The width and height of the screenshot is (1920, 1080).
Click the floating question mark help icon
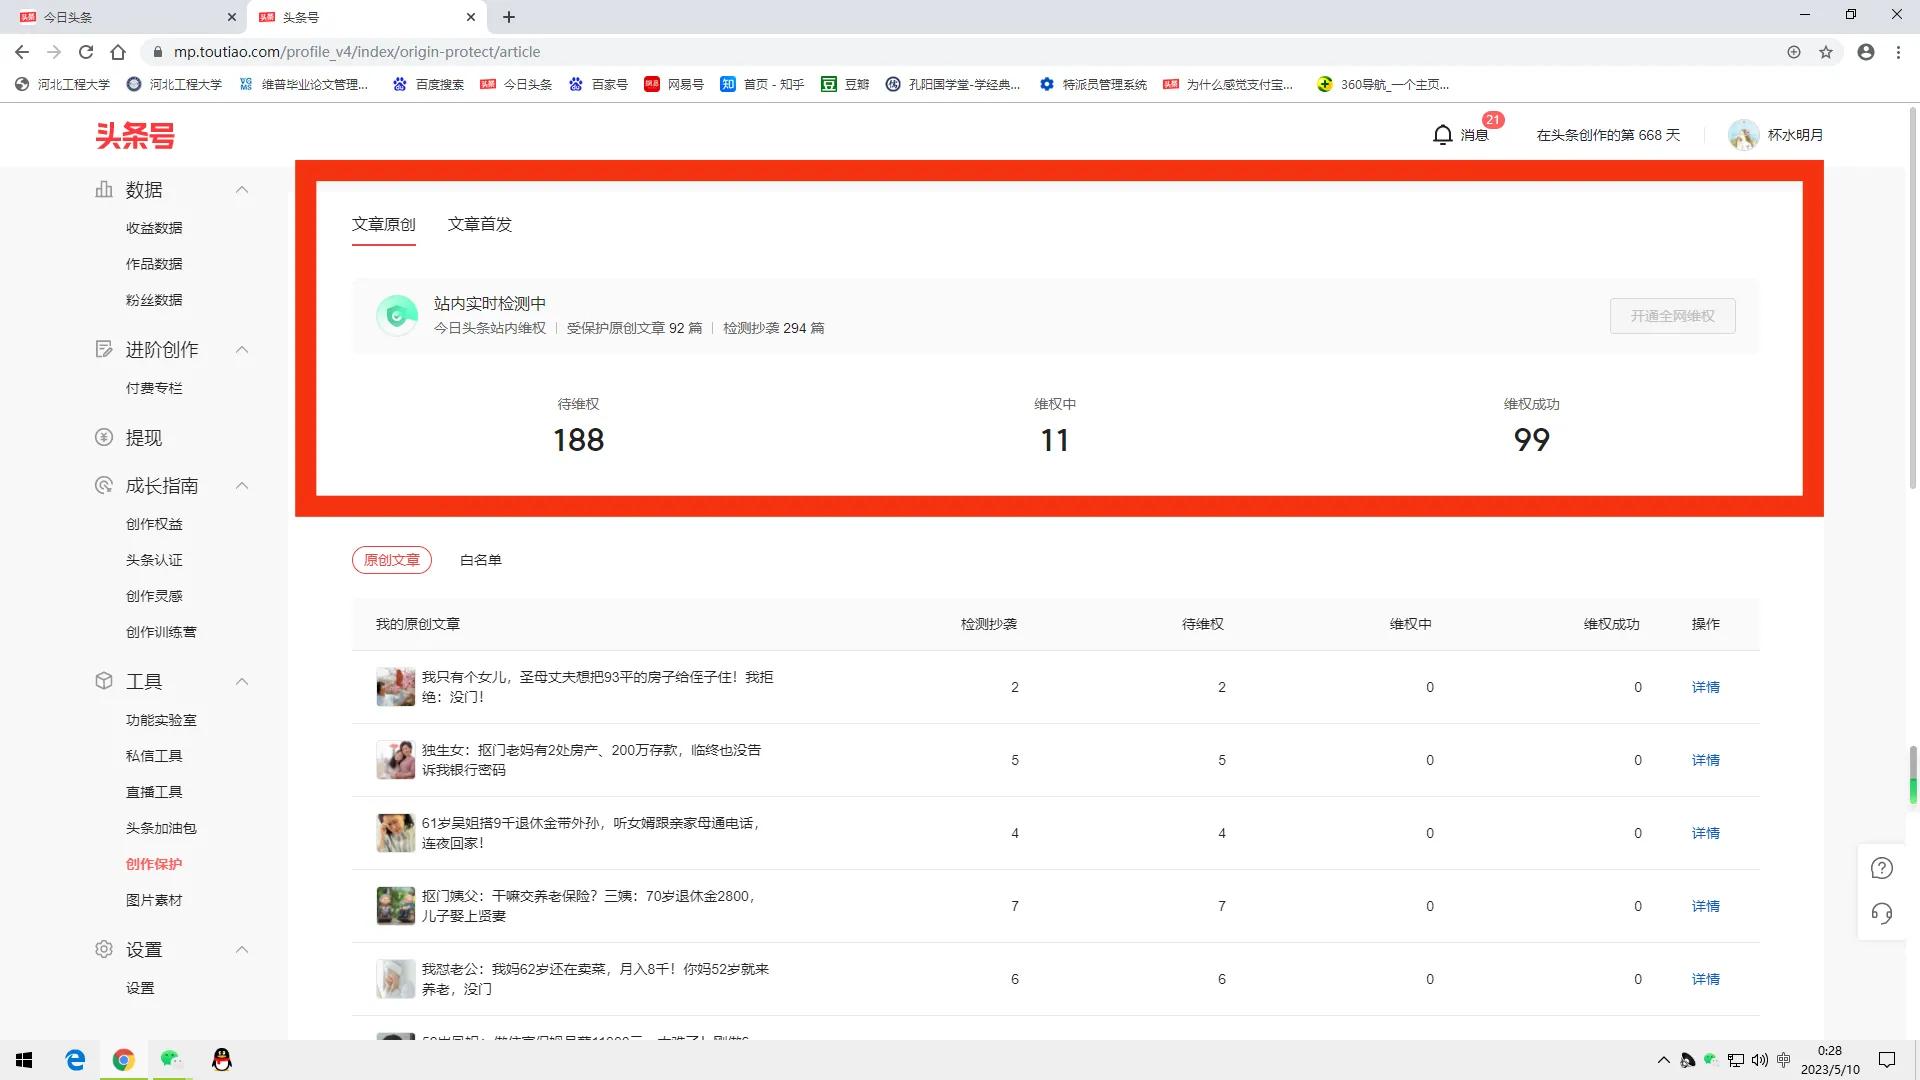tap(1882, 868)
